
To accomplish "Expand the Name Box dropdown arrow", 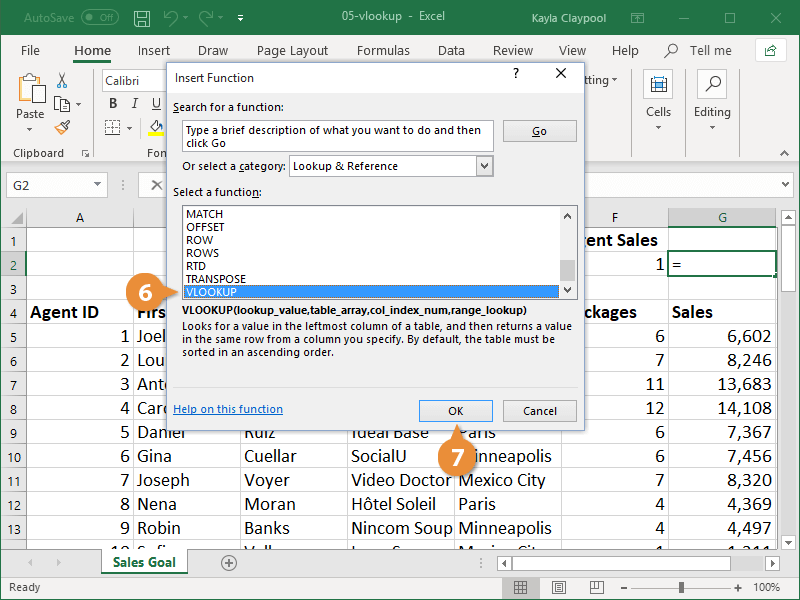I will pos(97,185).
